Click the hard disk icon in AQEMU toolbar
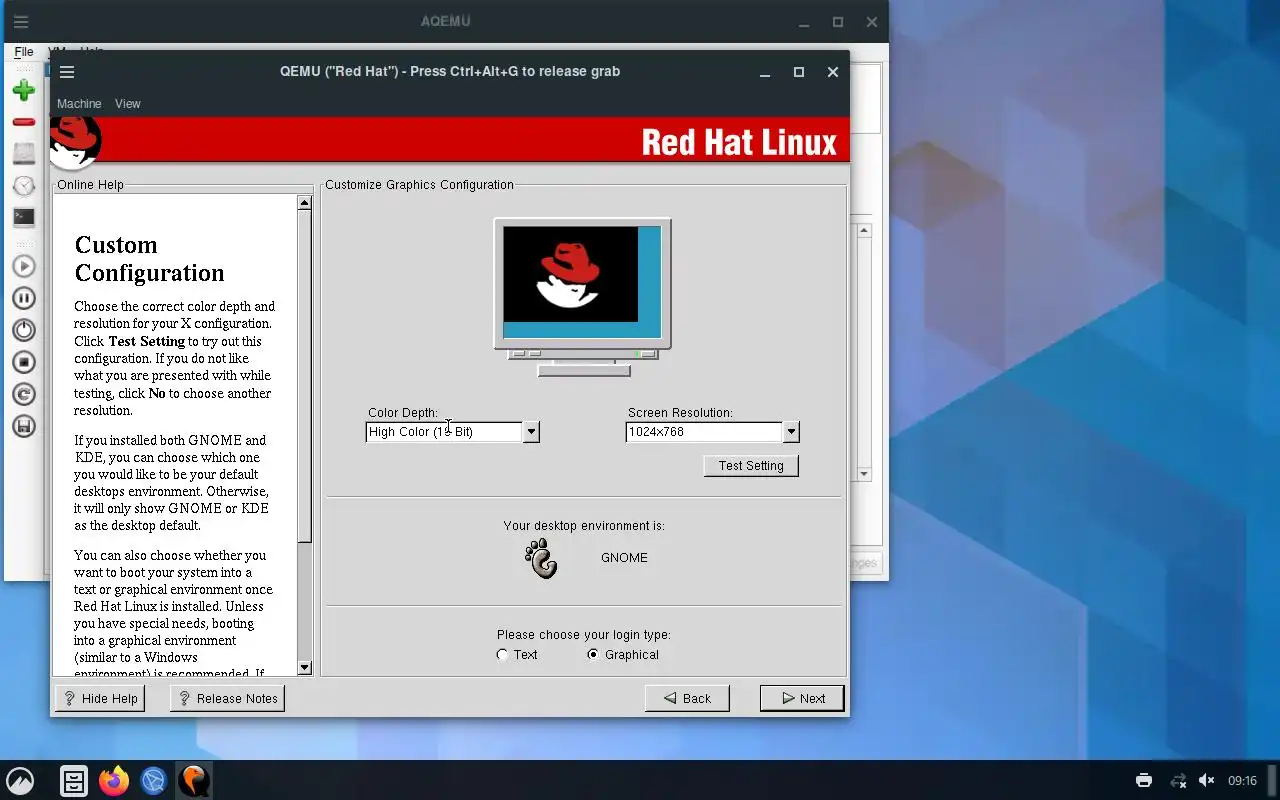 (24, 154)
